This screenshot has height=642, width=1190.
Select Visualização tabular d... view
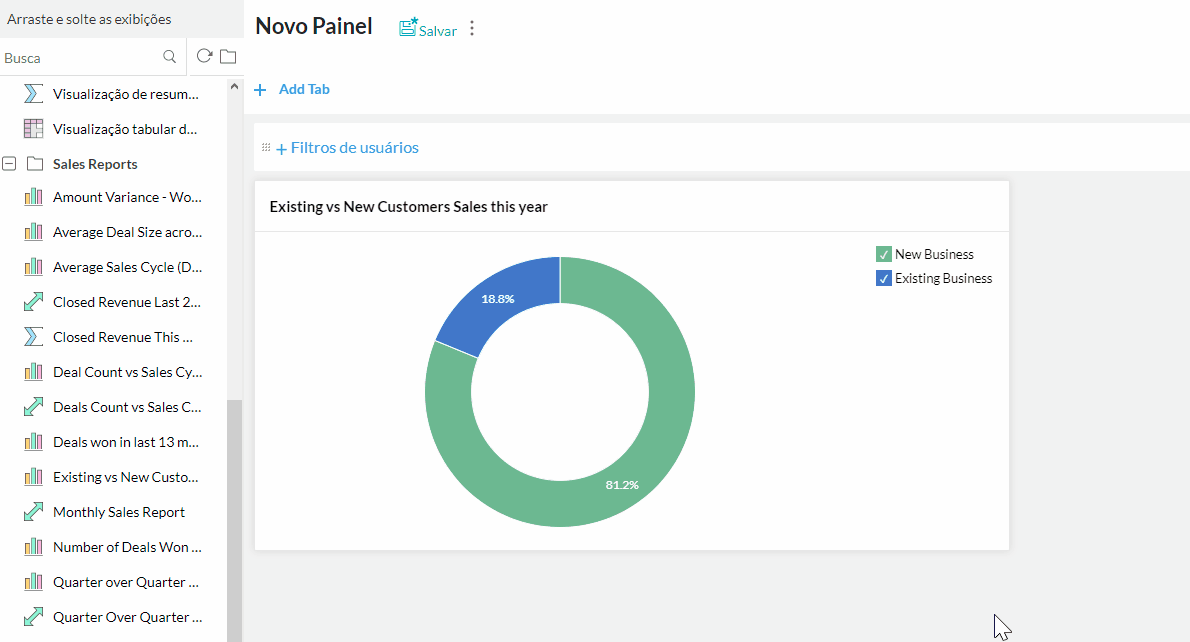125,129
